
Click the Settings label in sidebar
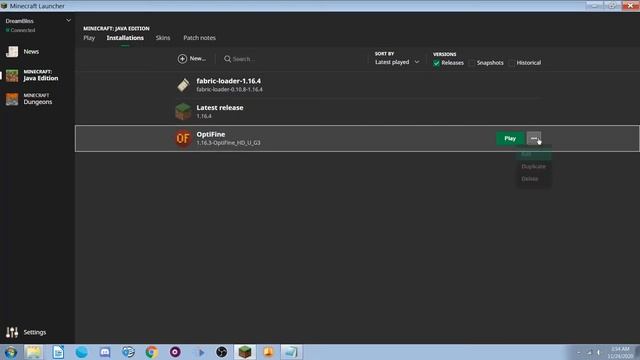point(35,332)
